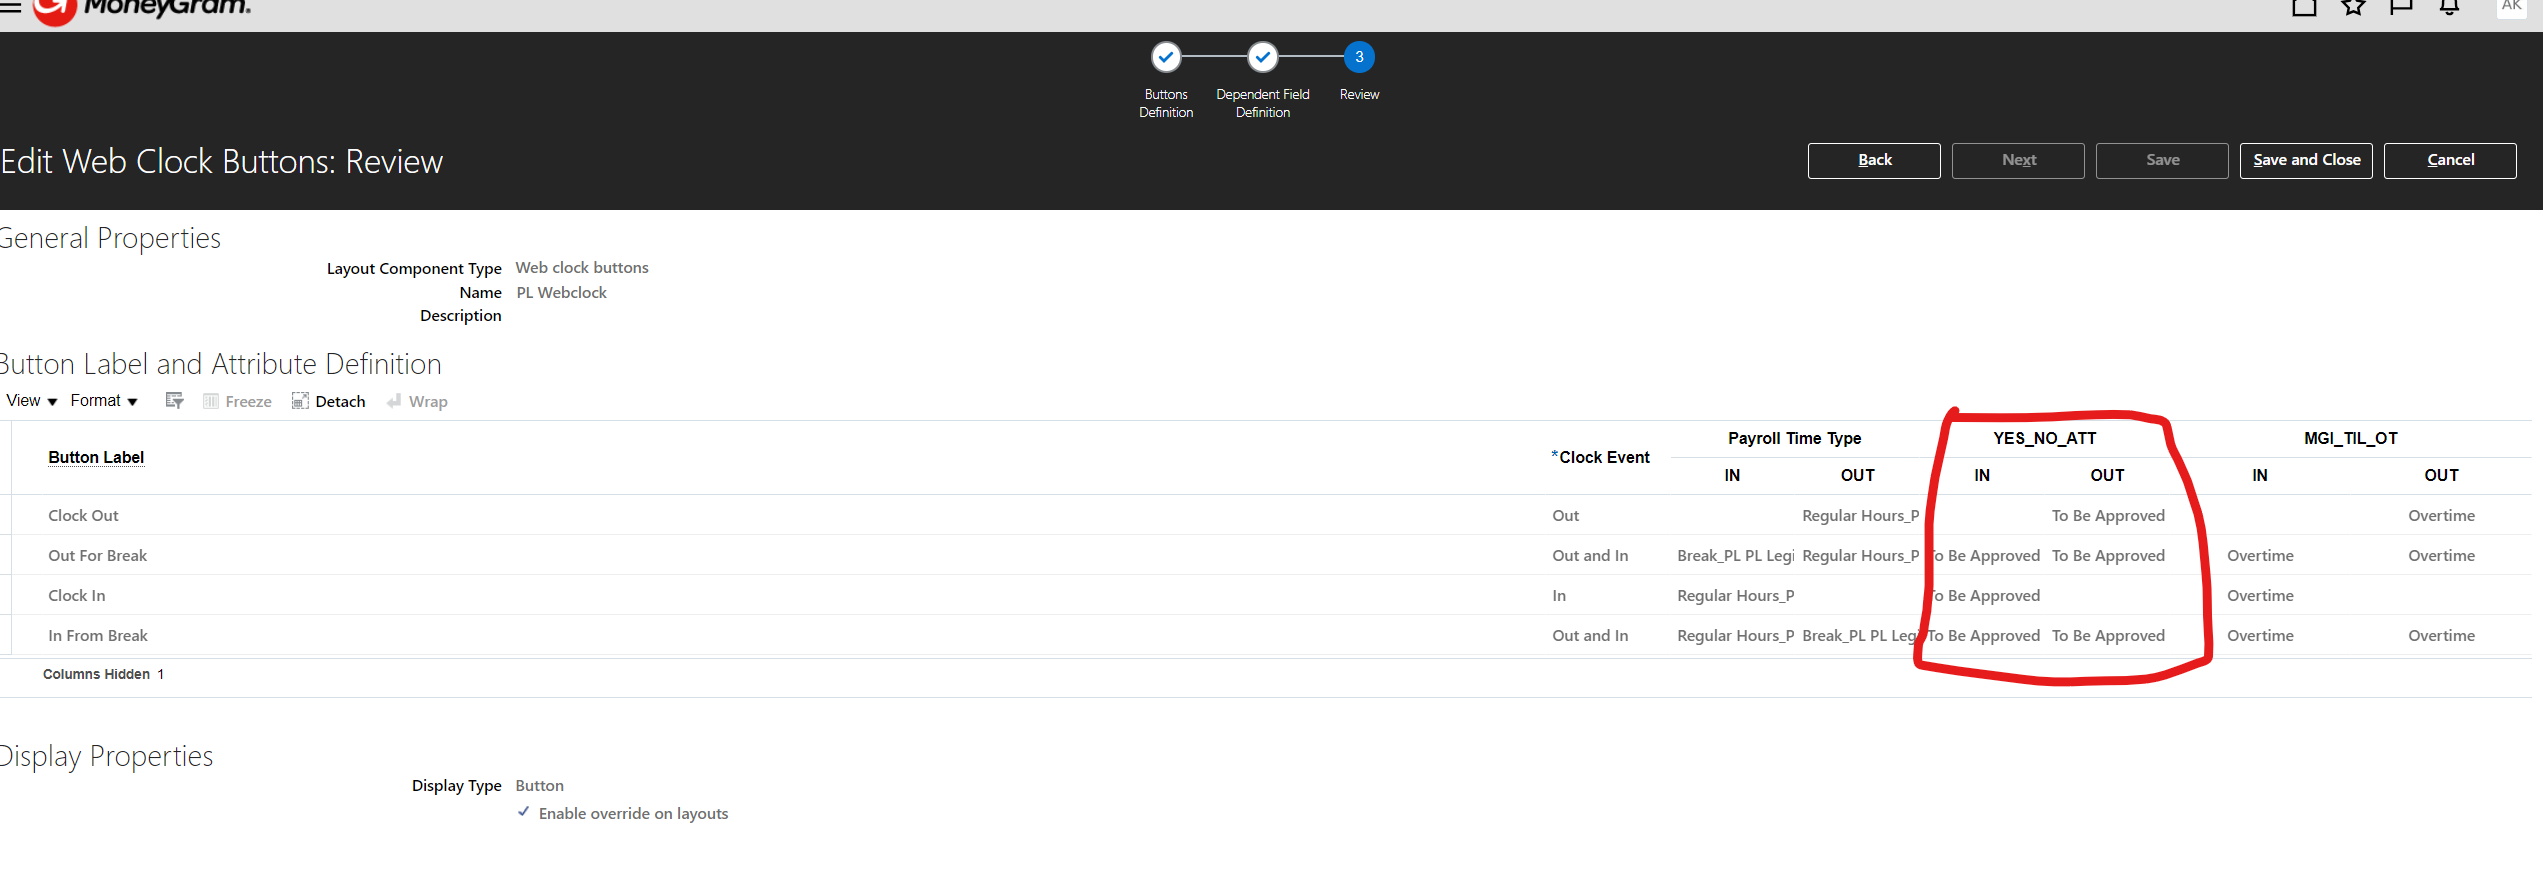Image resolution: width=2543 pixels, height=870 pixels.
Task: Click Break_PL PL Leg in In From Break row
Action: [x=1860, y=635]
